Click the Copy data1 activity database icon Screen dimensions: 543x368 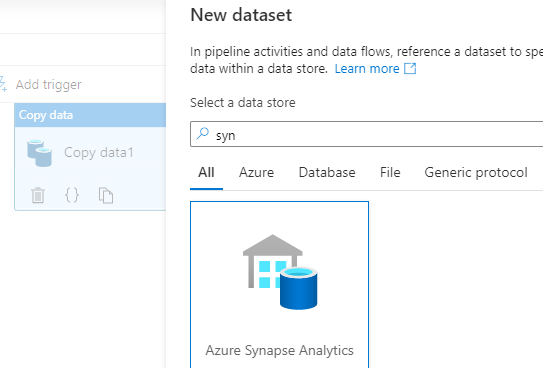(39, 153)
